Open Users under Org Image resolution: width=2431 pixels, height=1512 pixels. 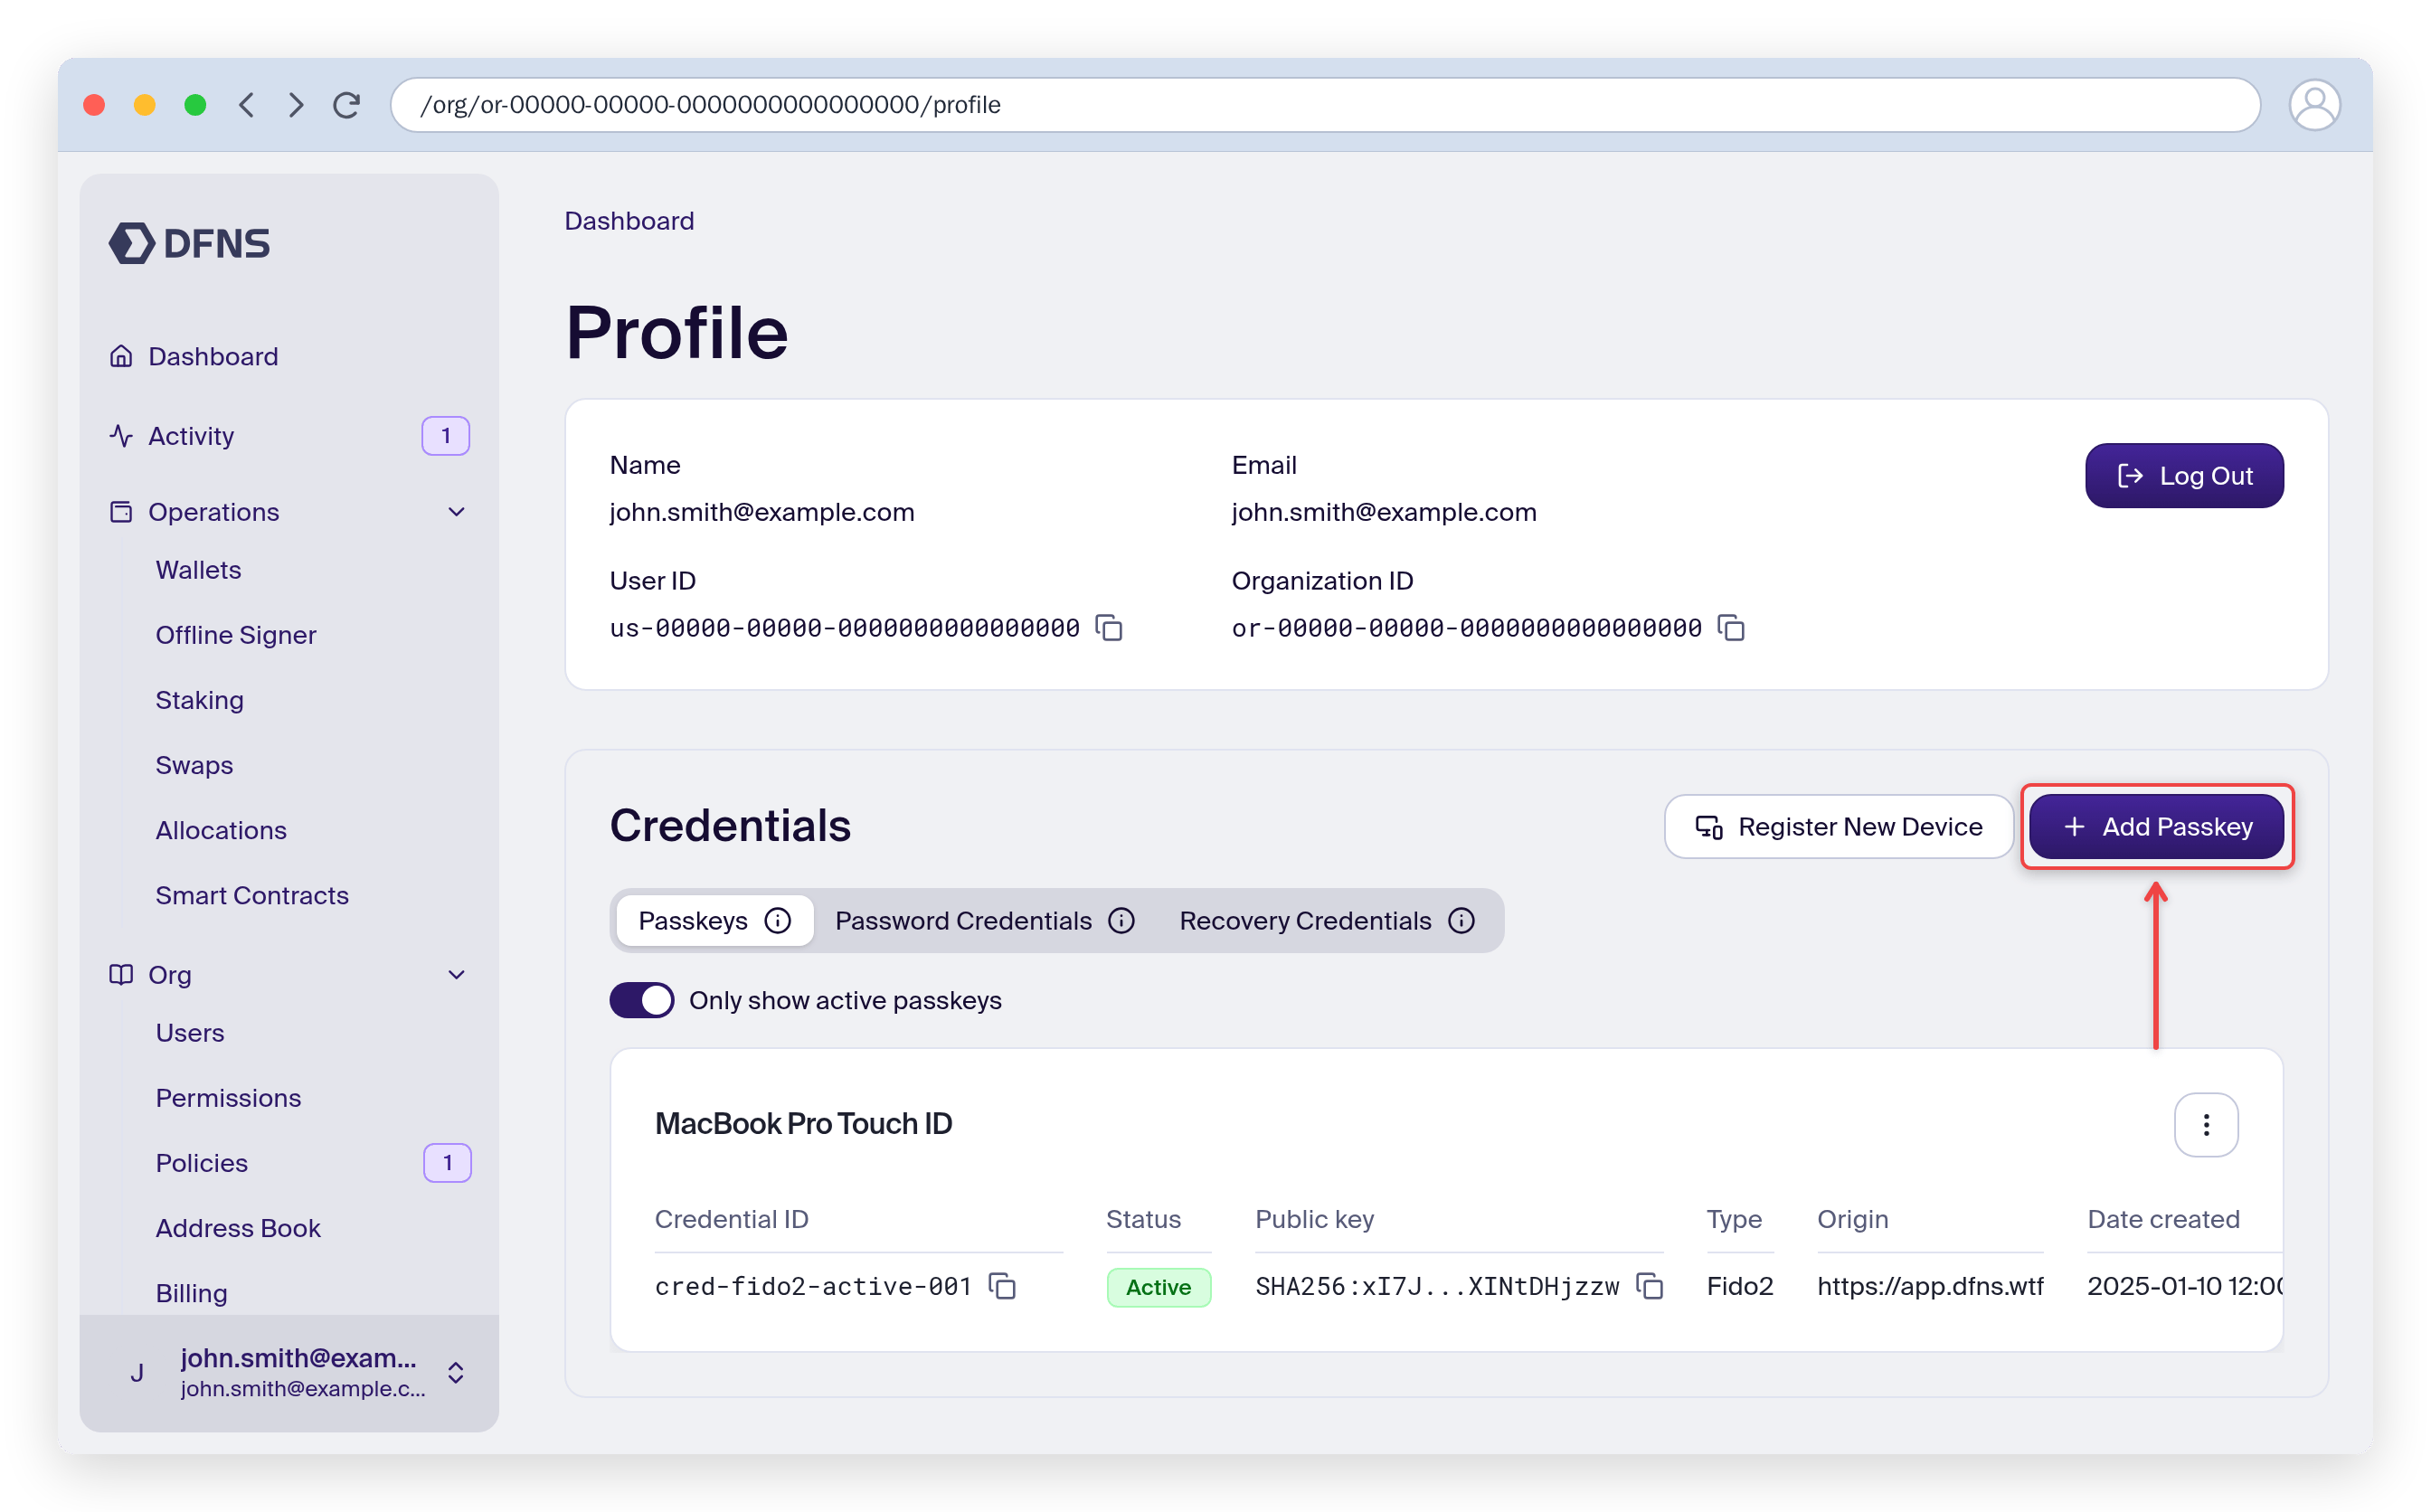click(x=190, y=1033)
